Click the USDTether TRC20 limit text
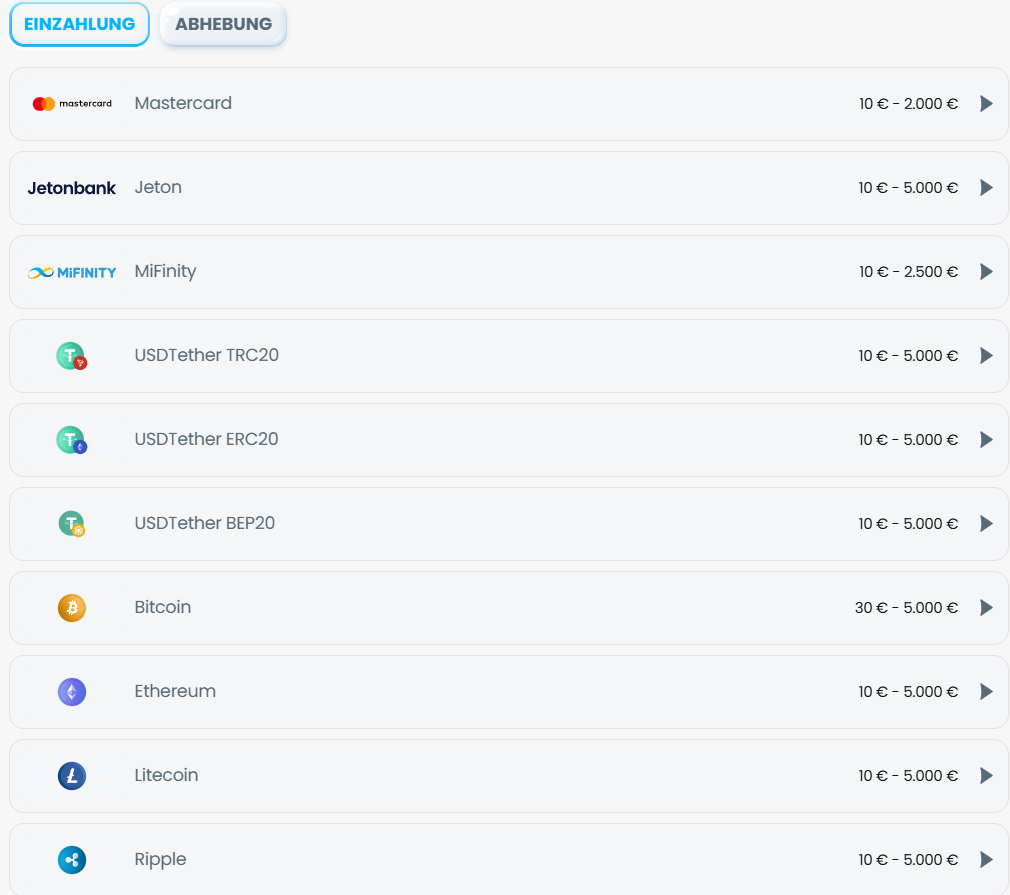Image resolution: width=1010 pixels, height=895 pixels. [x=908, y=356]
